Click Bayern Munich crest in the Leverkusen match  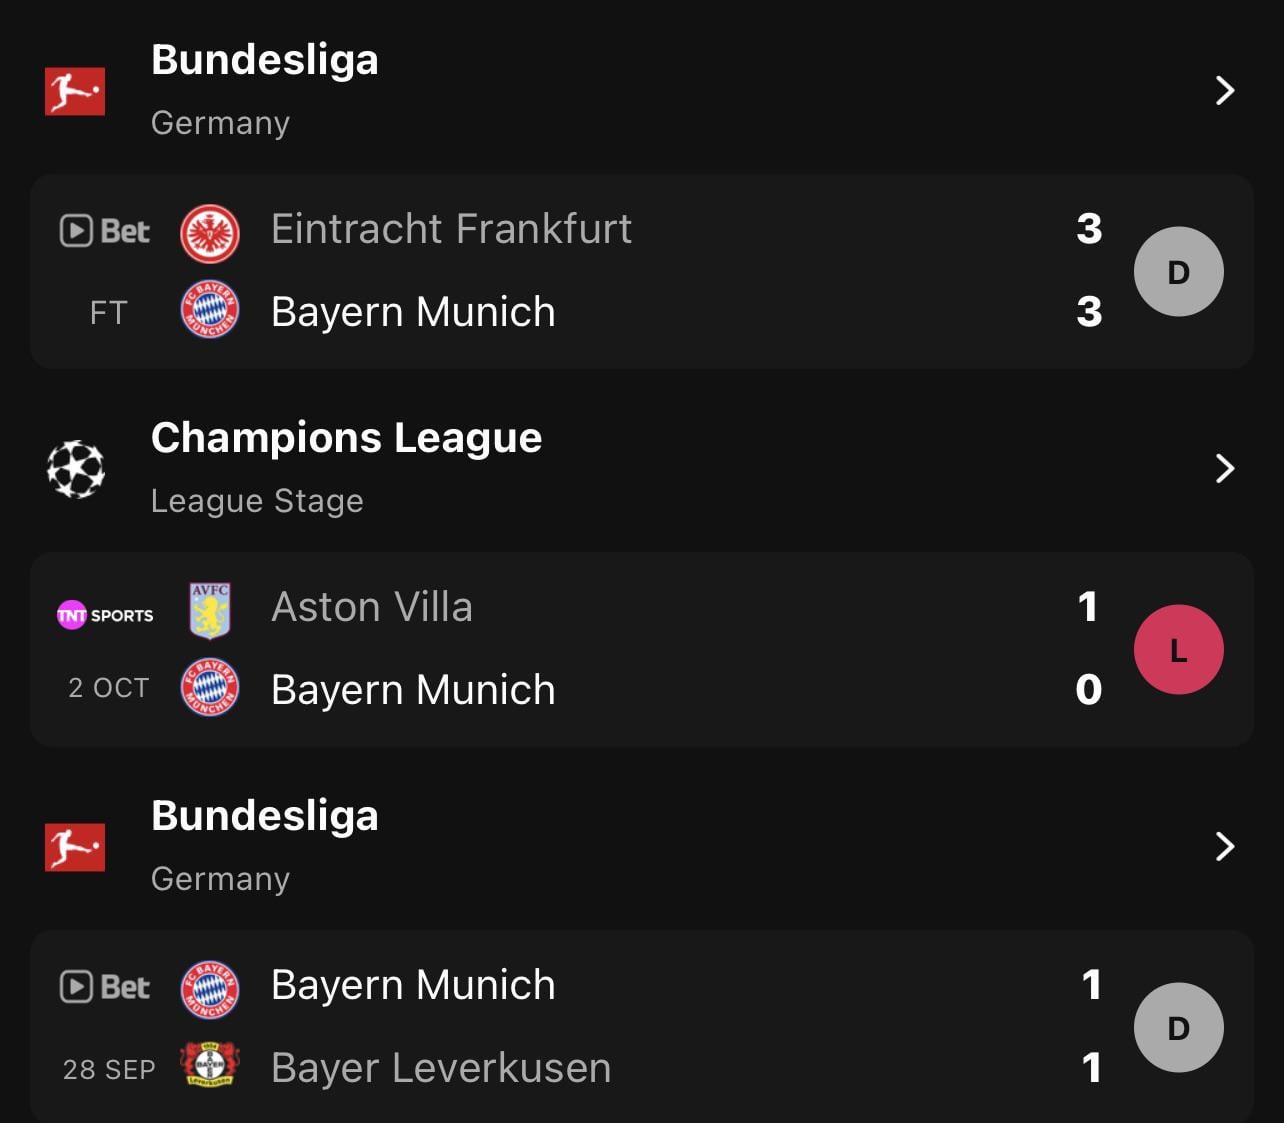pyautogui.click(x=210, y=989)
